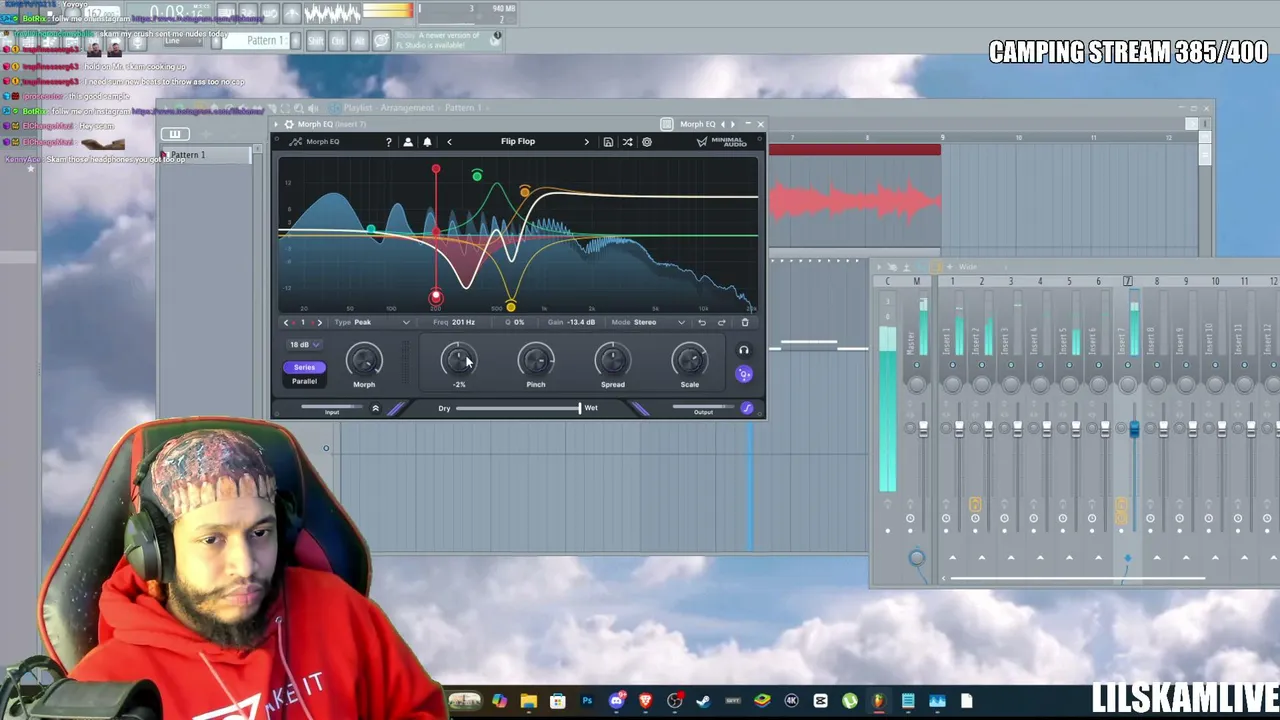Delete the selected EQ band with trash icon
Screen dimensions: 1280x720
pyautogui.click(x=745, y=322)
